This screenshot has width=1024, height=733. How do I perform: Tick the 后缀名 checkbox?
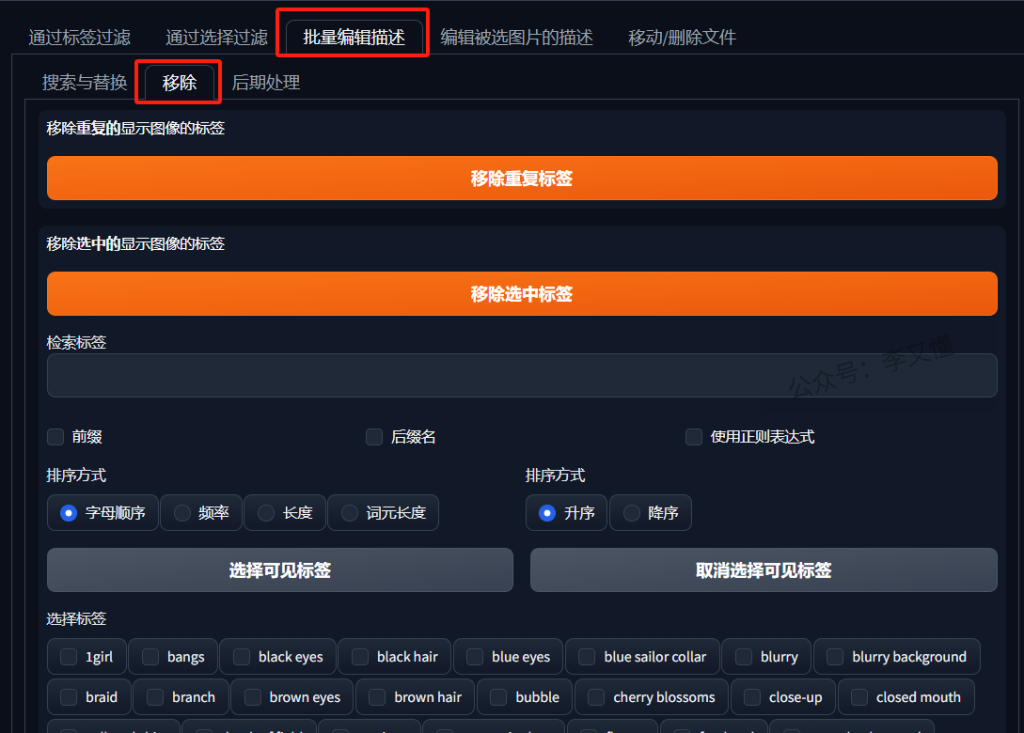[x=375, y=437]
